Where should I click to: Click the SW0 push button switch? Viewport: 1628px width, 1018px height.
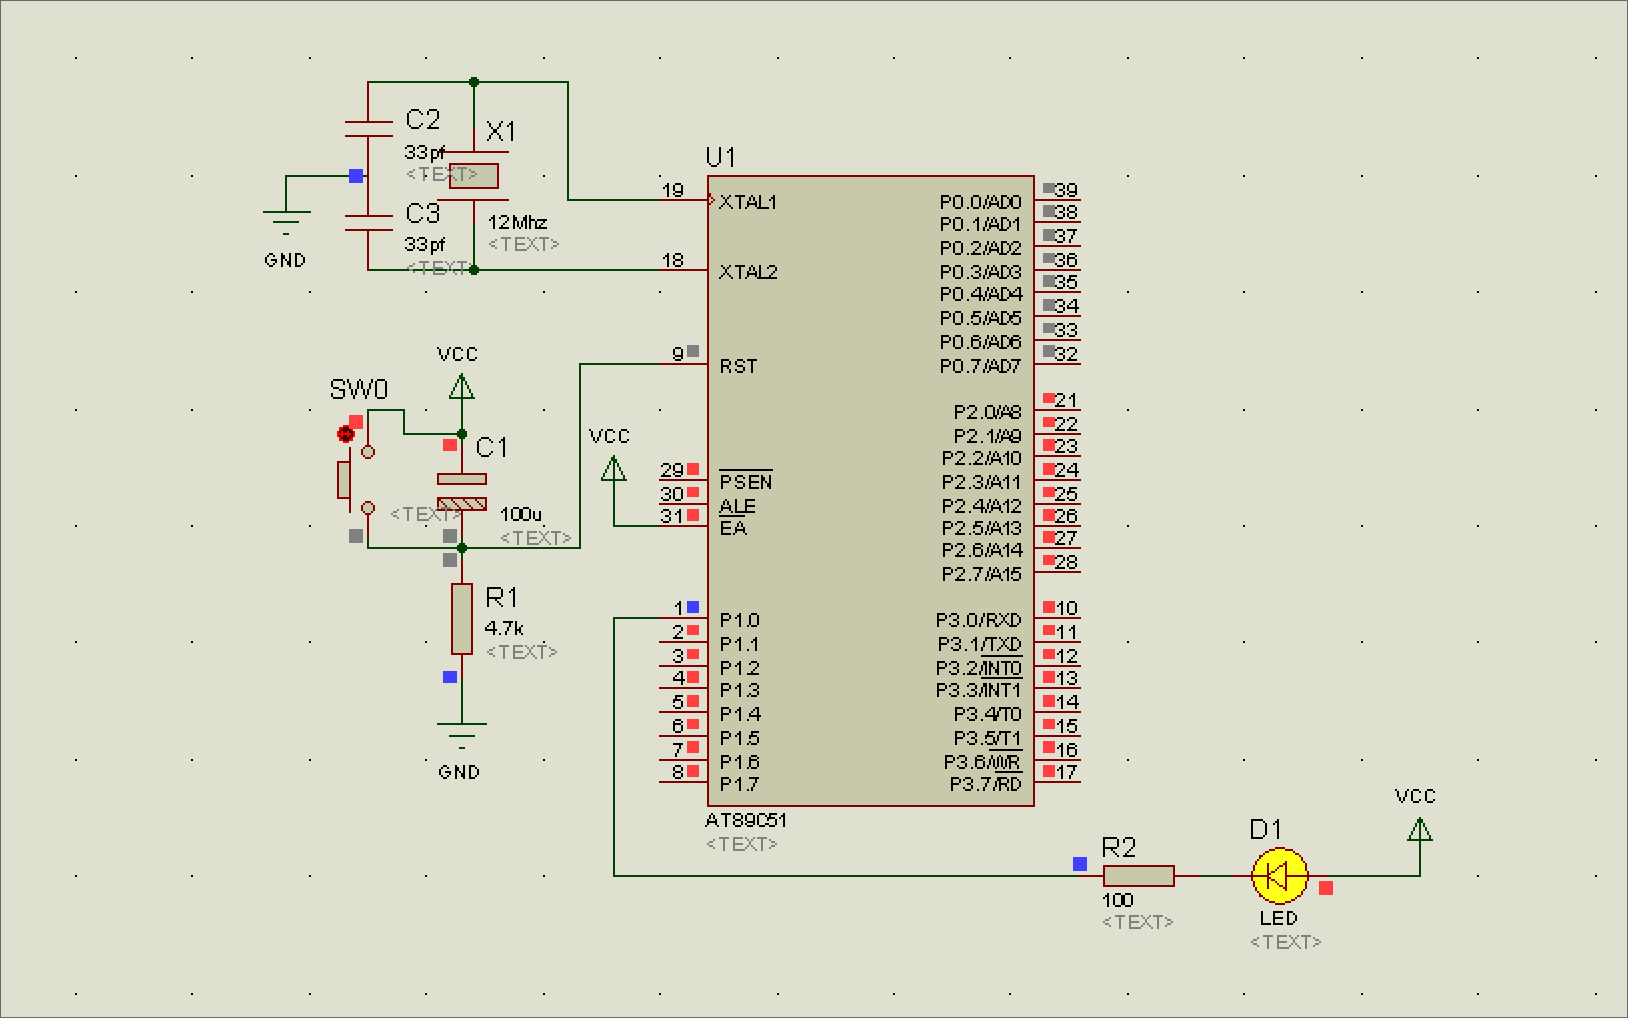click(355, 481)
